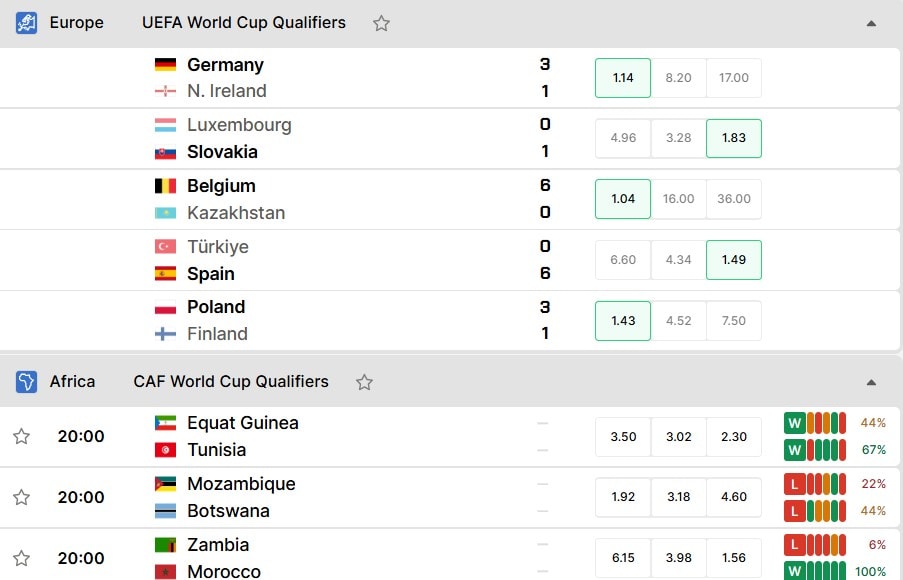Click the Zambia flag icon
The width and height of the screenshot is (903, 580).
click(x=165, y=545)
